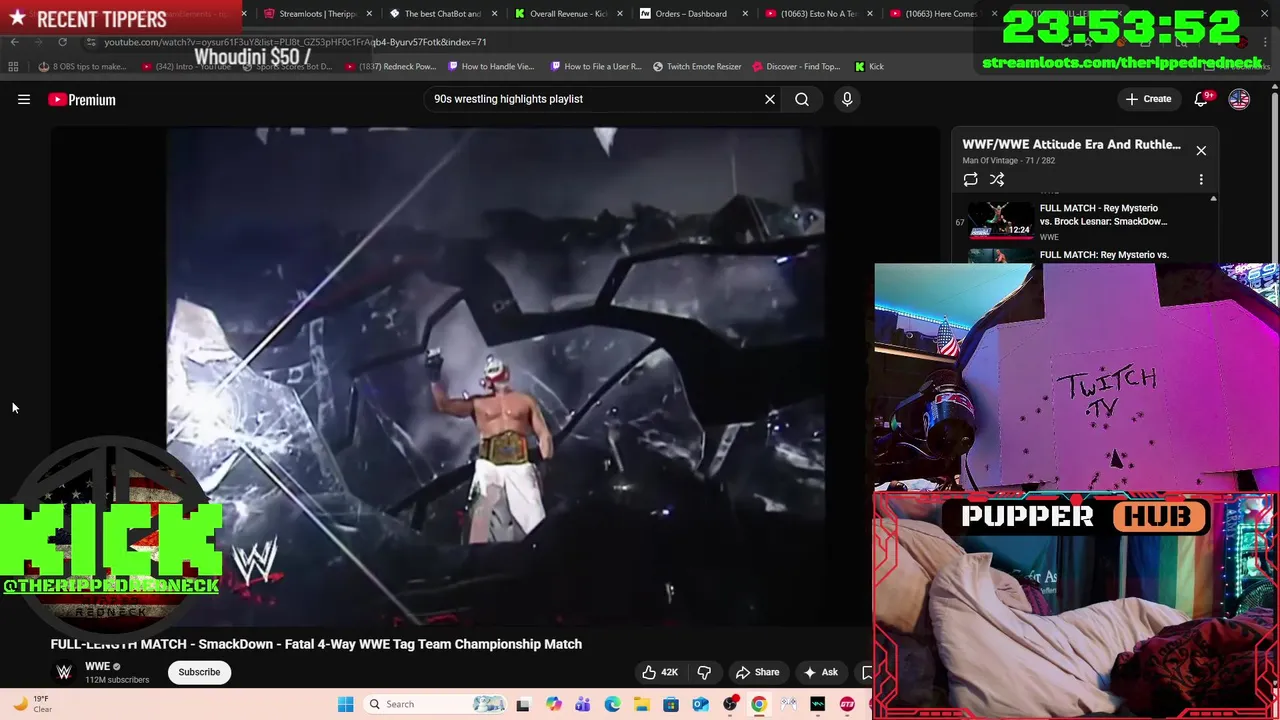Switch to the Overall Revenue Kick tab

pos(567,14)
